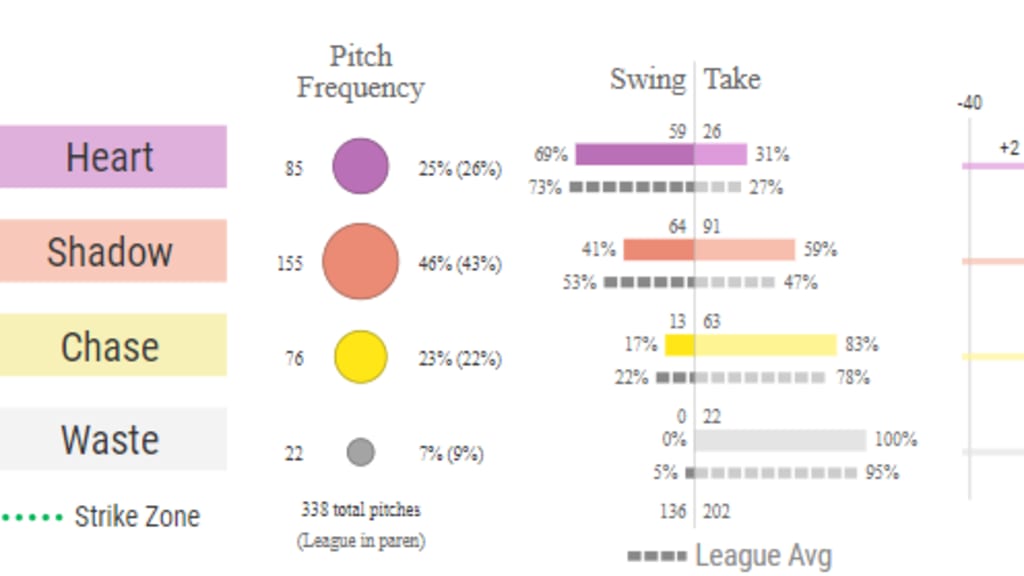
Task: Click the yellow Chase frequency circle
Action: coord(360,357)
